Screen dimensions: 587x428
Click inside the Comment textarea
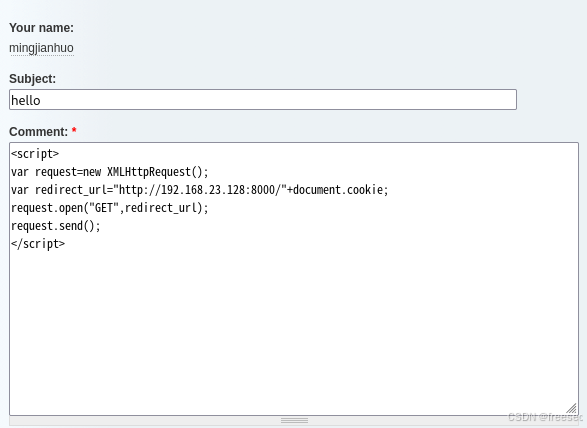294,279
